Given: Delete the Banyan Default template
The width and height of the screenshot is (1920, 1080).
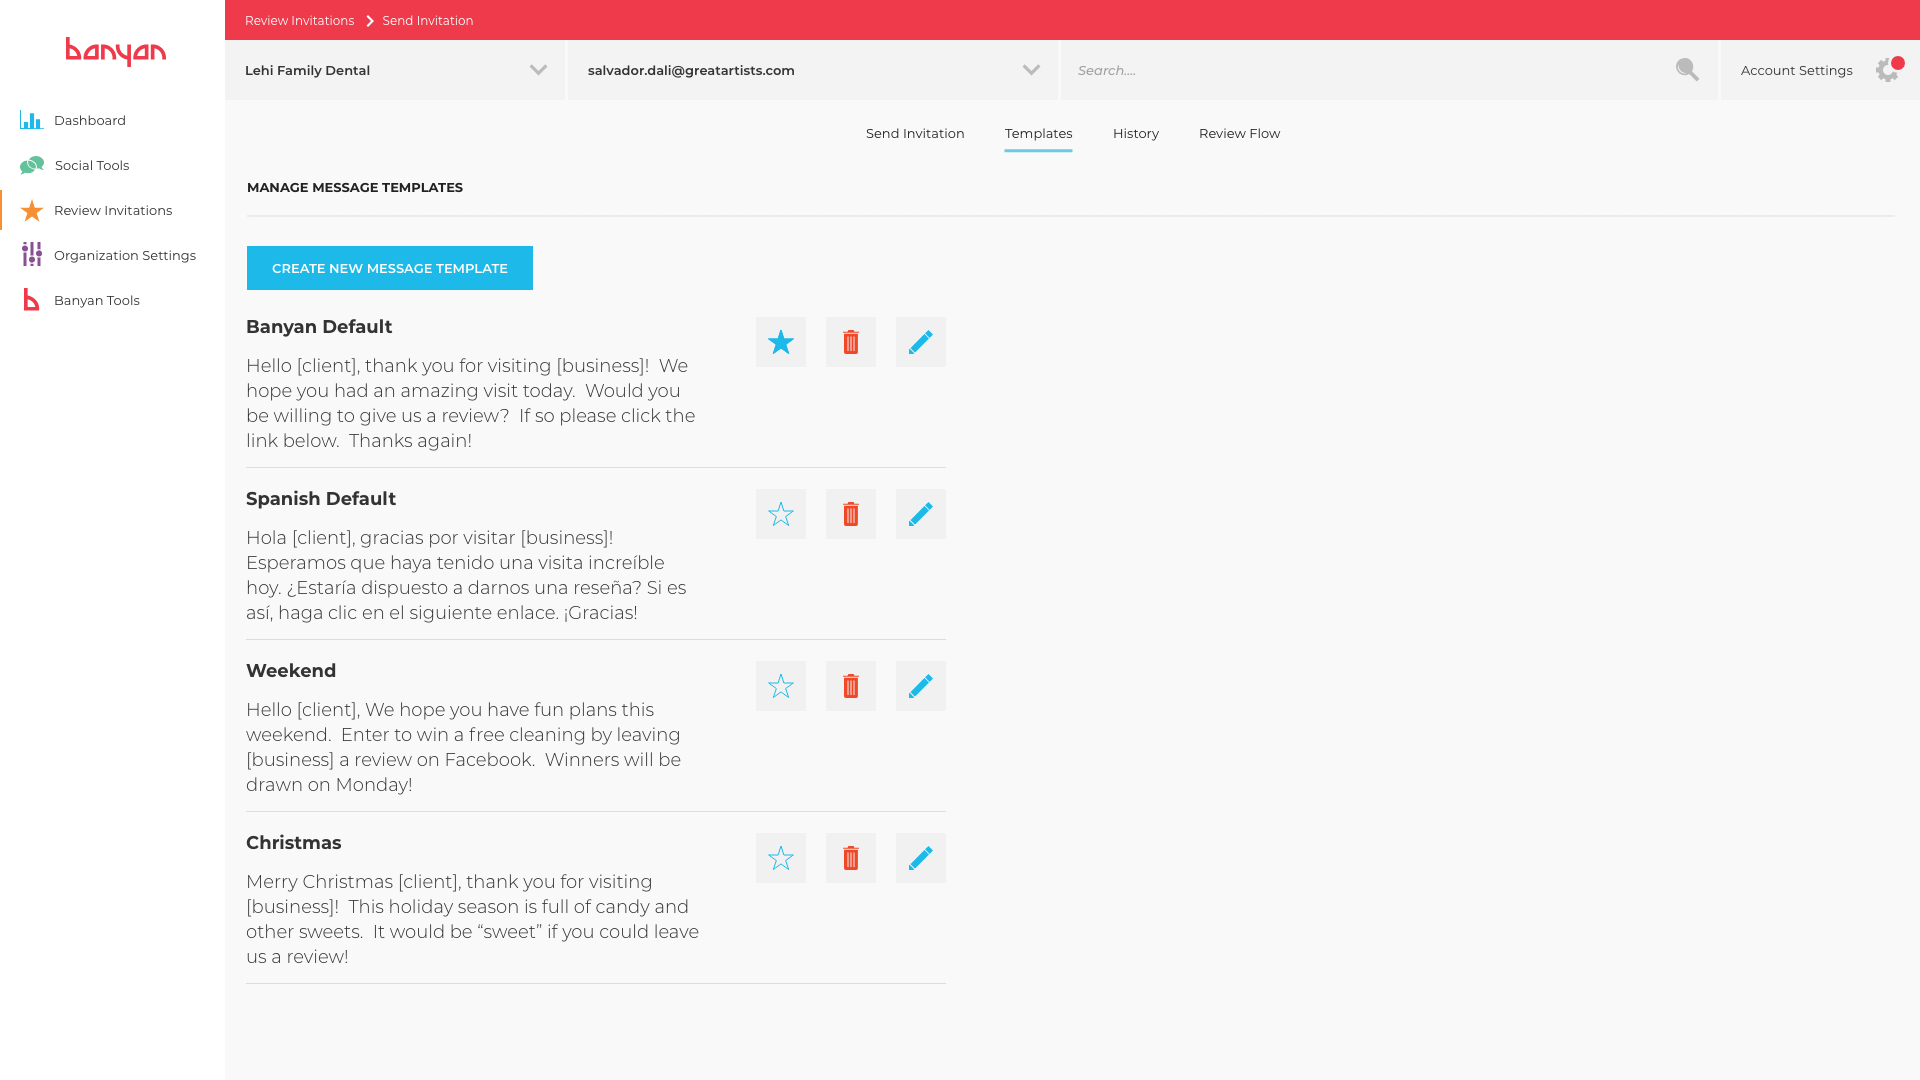Looking at the screenshot, I should (x=850, y=342).
